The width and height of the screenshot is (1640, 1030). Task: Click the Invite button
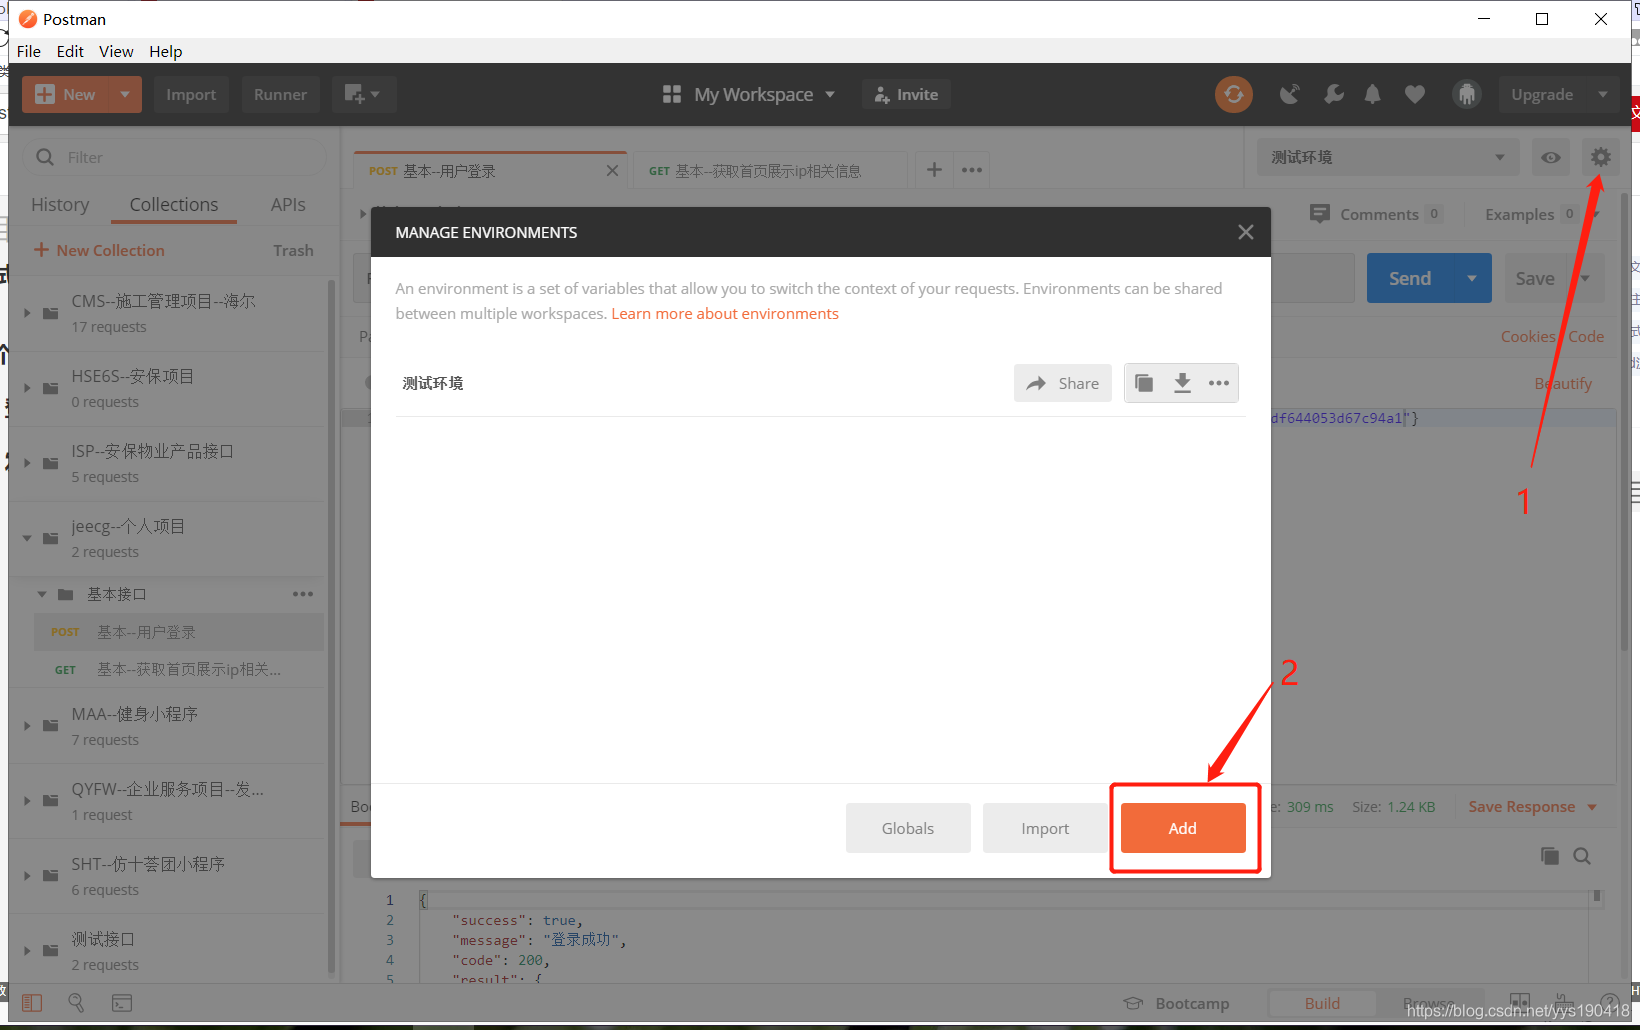[906, 94]
